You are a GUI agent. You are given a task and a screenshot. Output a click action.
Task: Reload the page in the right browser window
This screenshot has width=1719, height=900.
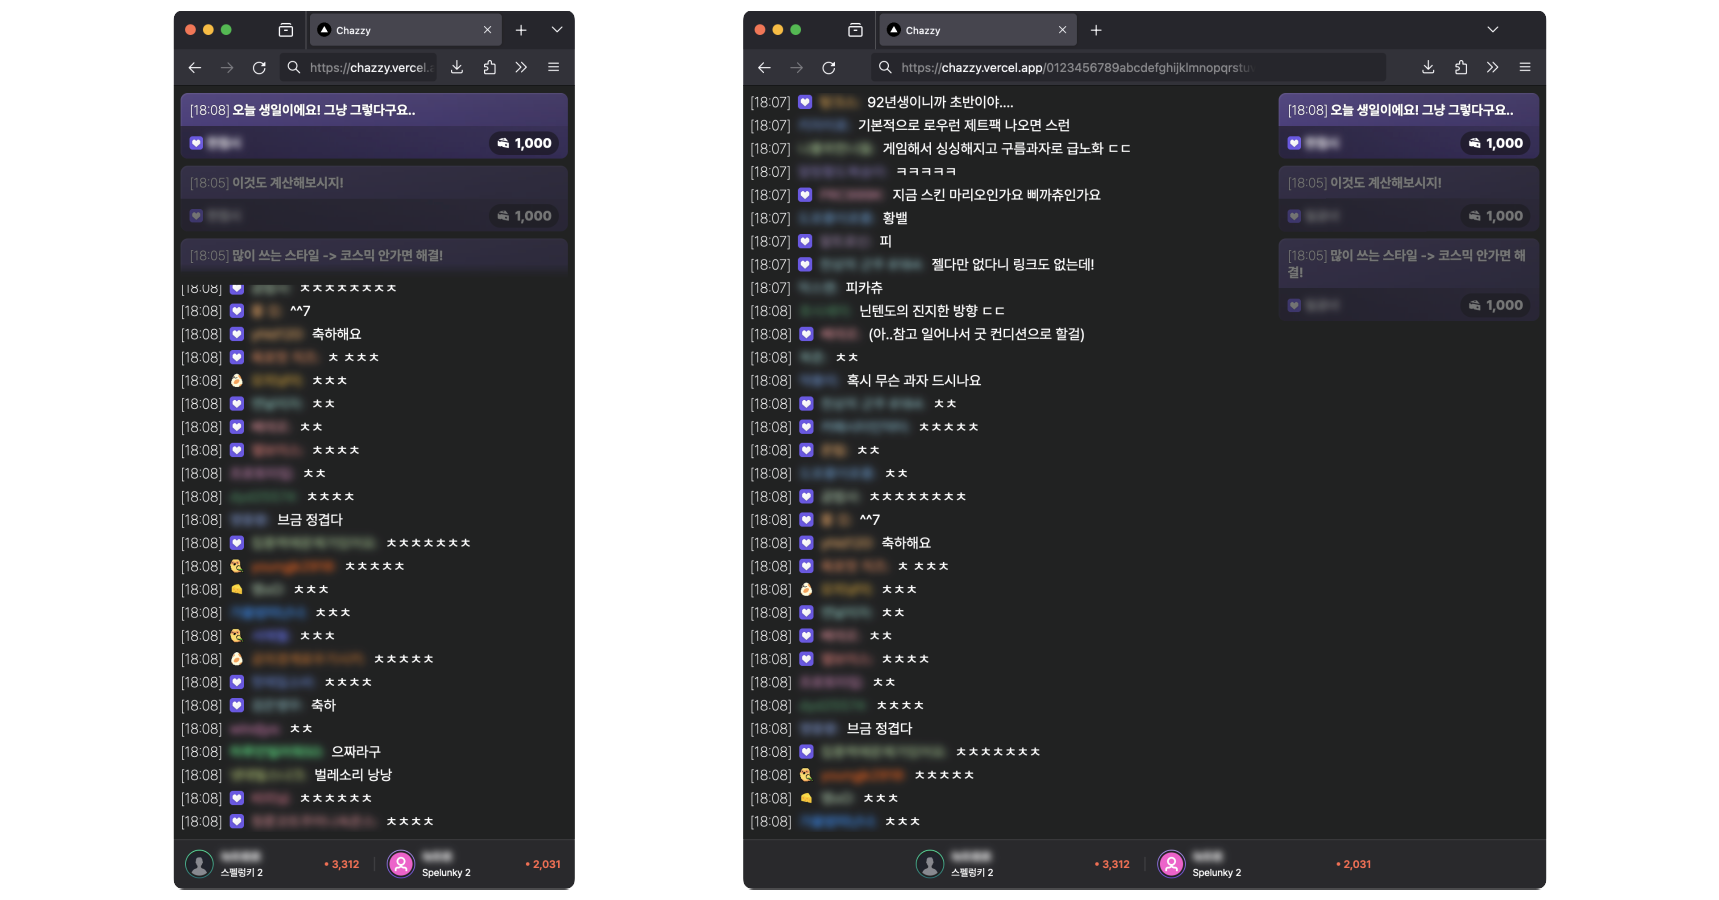(829, 68)
